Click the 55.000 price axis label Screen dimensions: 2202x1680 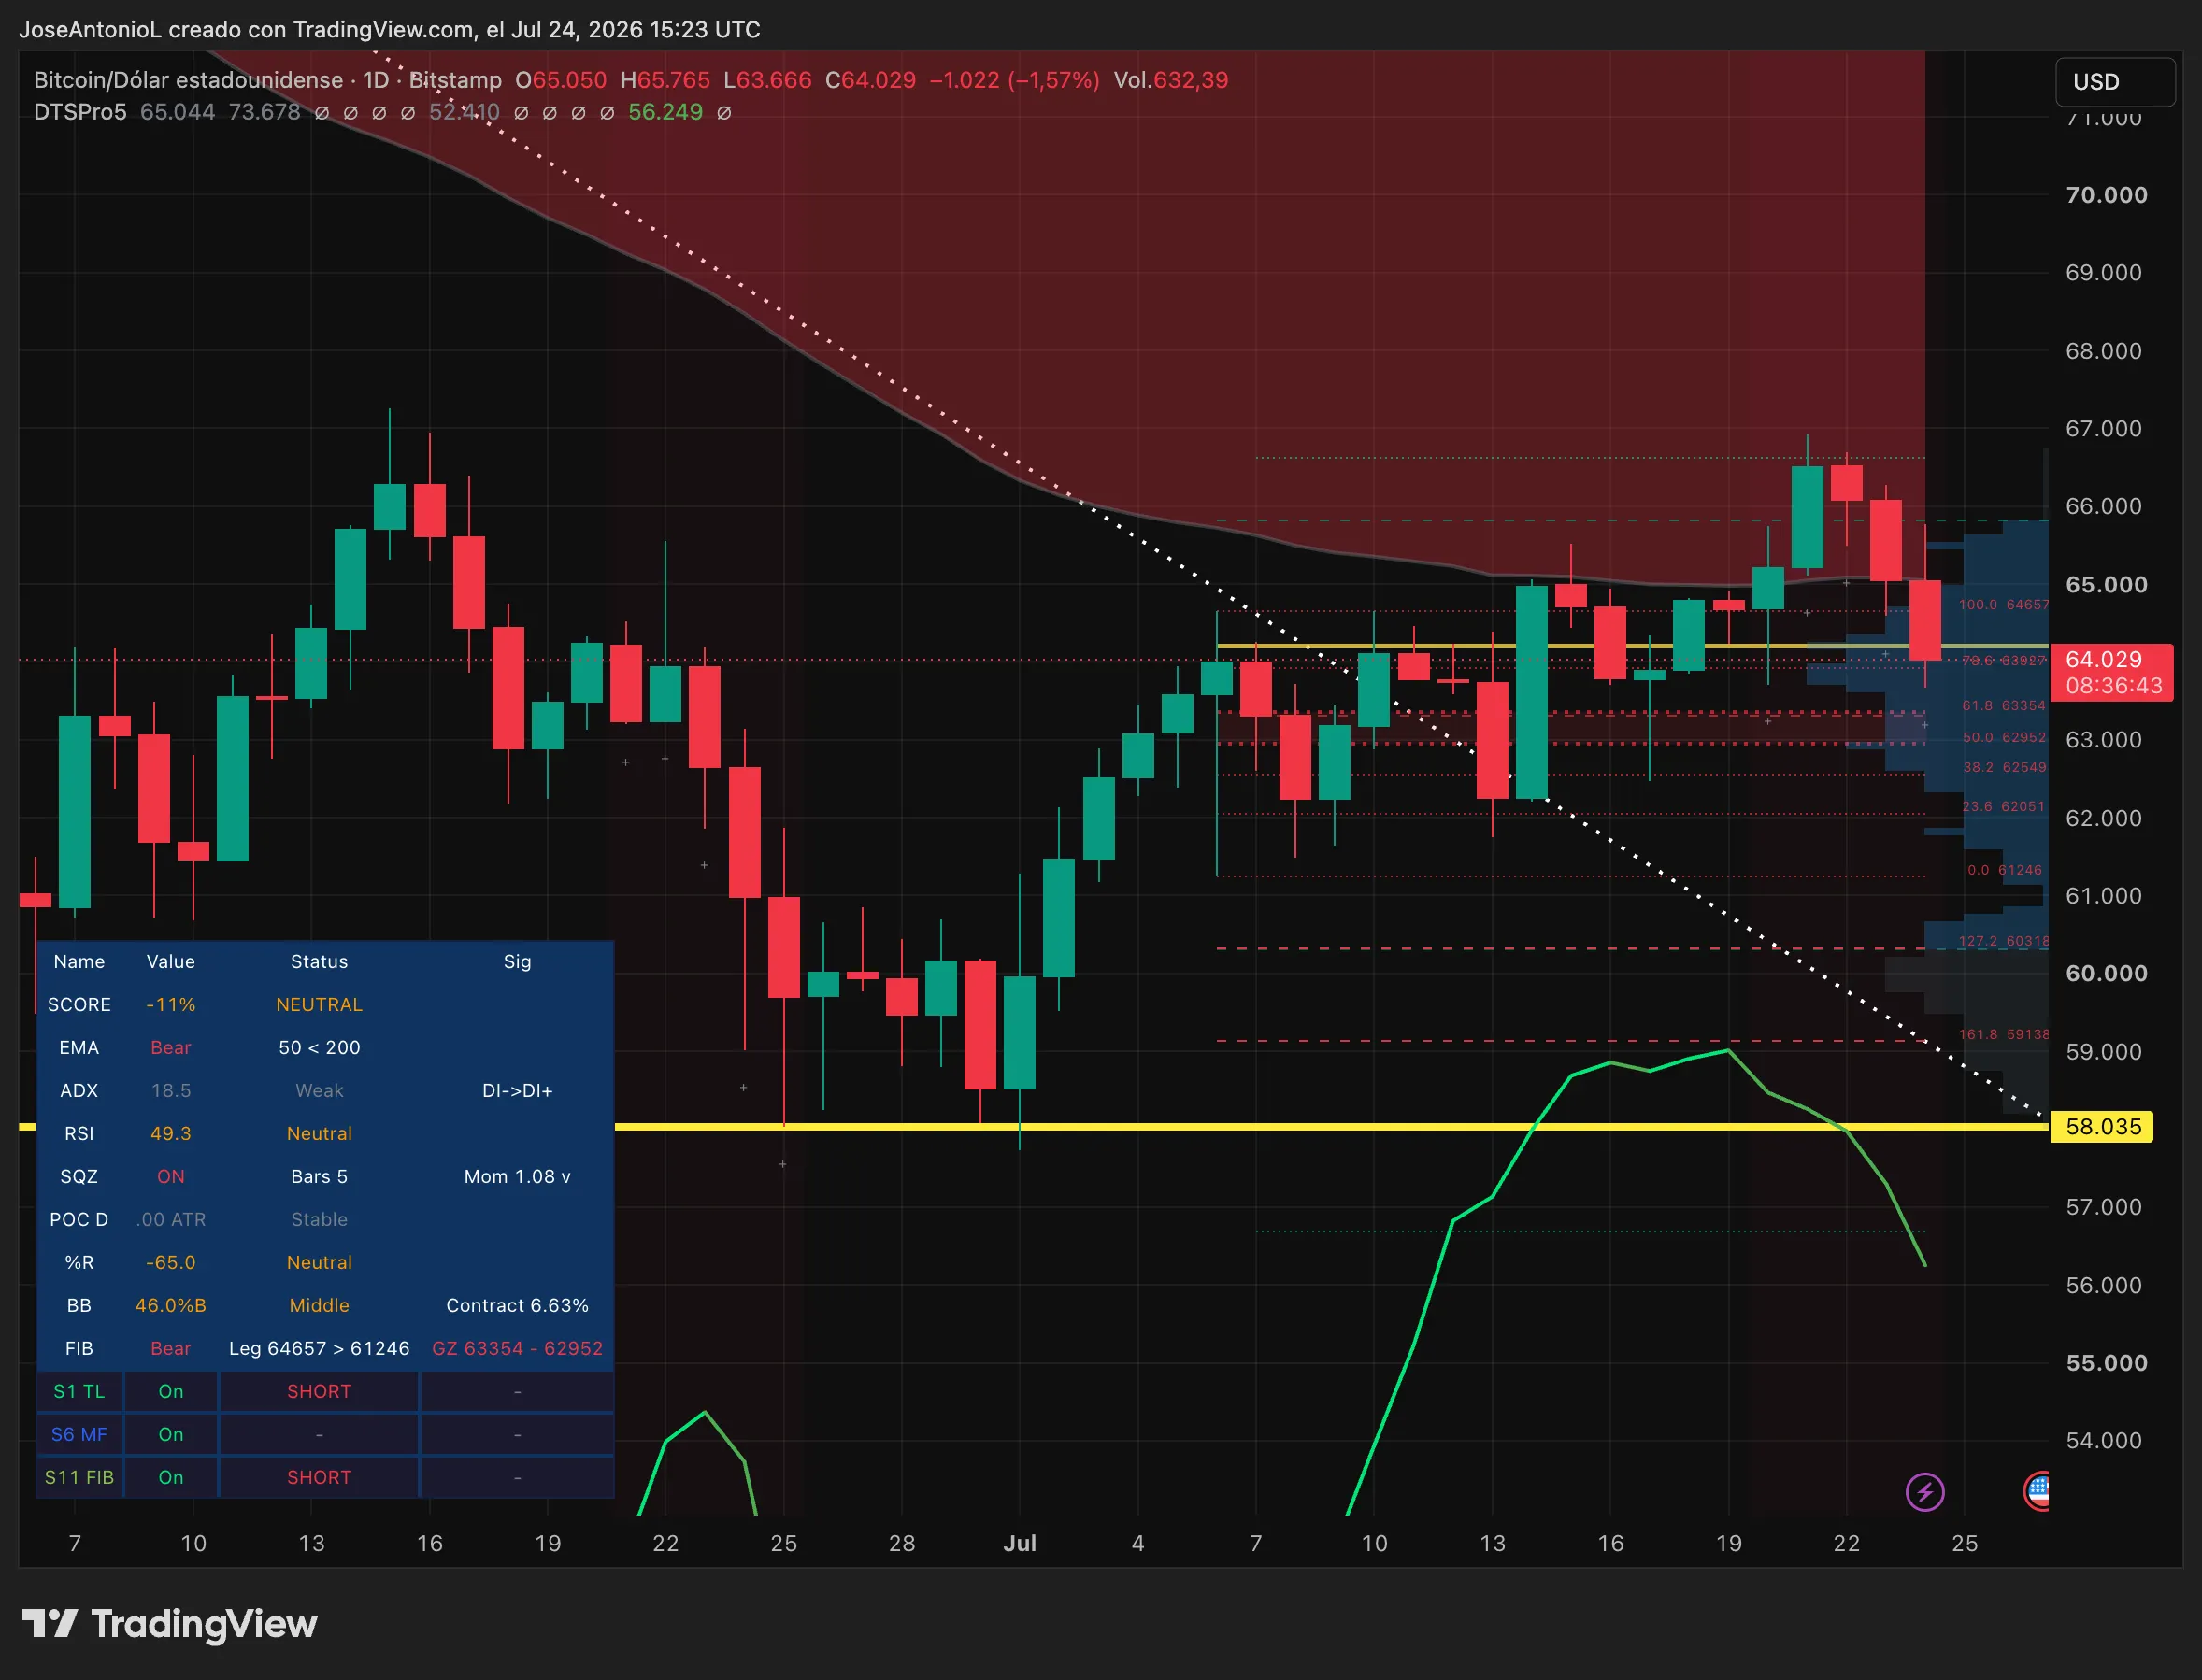(x=2107, y=1363)
